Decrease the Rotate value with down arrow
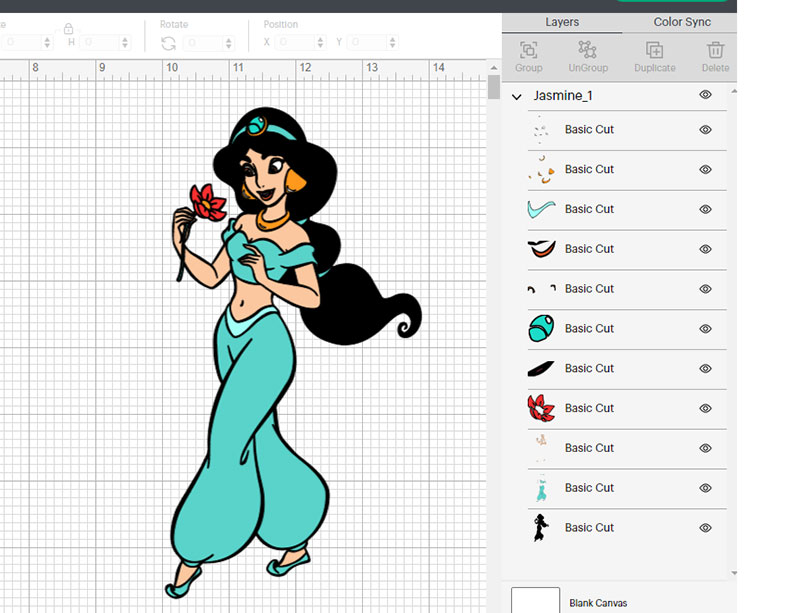The height and width of the screenshot is (613, 800). (x=229, y=46)
